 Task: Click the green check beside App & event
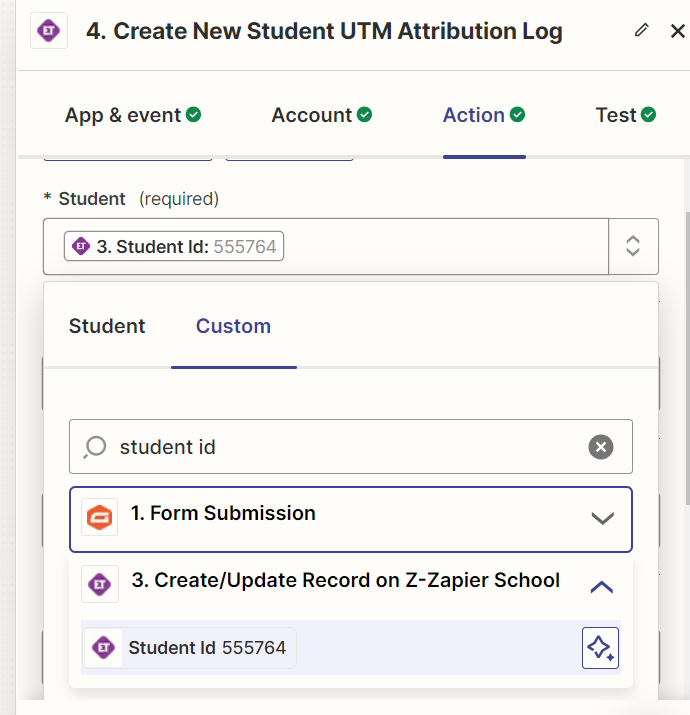pyautogui.click(x=193, y=114)
